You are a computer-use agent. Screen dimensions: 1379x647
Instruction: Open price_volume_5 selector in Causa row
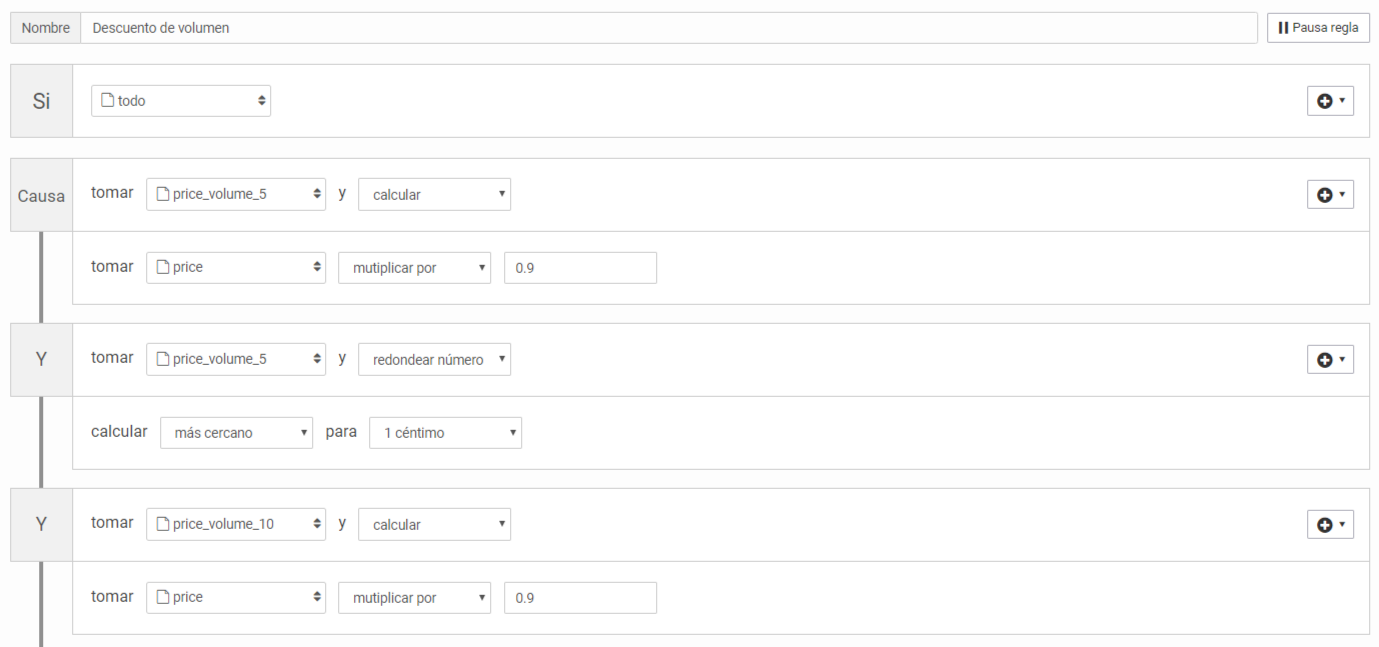[x=236, y=195]
